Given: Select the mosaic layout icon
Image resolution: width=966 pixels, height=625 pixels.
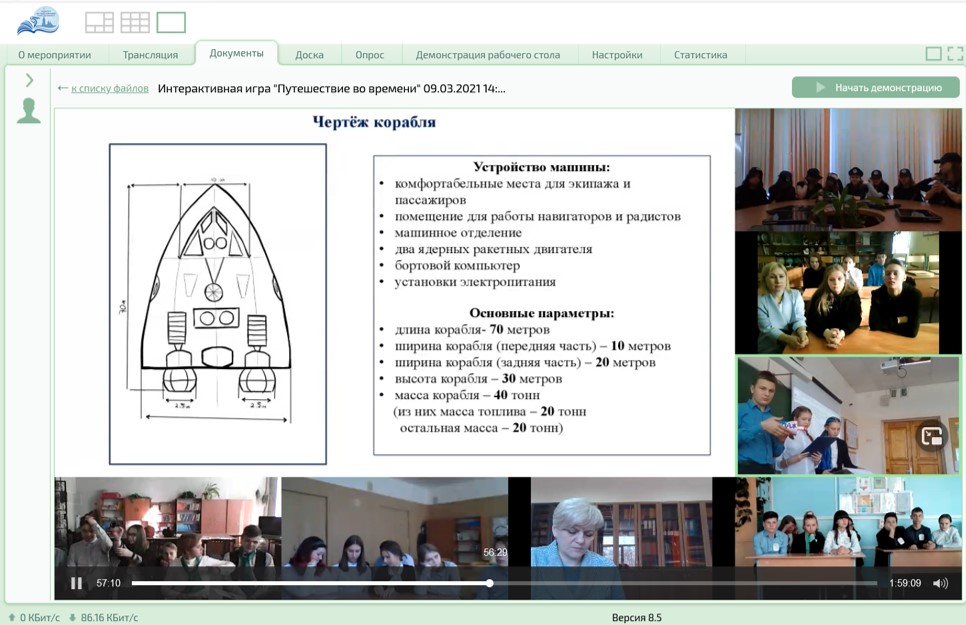Looking at the screenshot, I should click(99, 22).
